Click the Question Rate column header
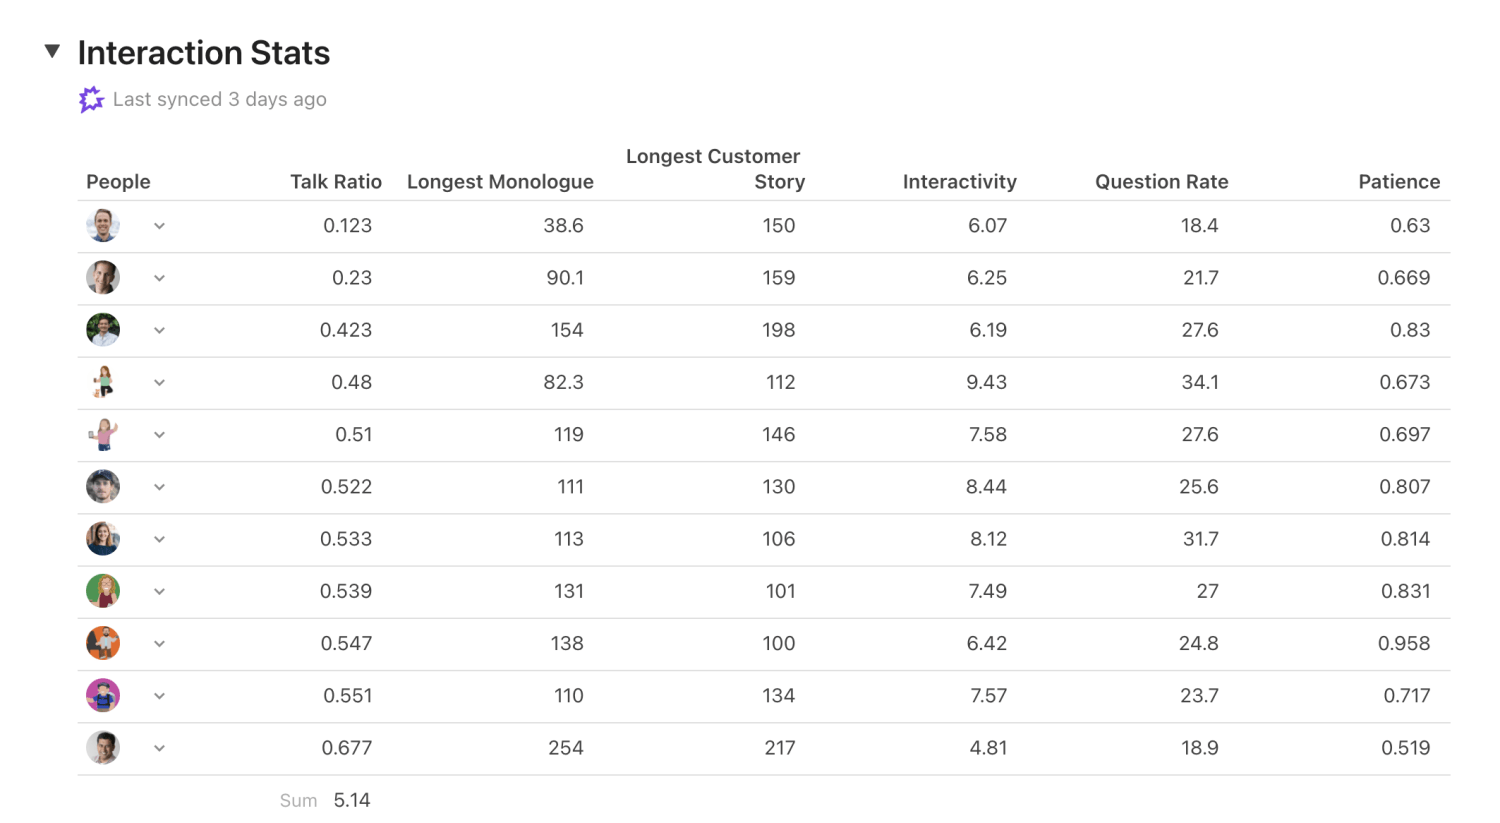The image size is (1500, 823). [1161, 182]
